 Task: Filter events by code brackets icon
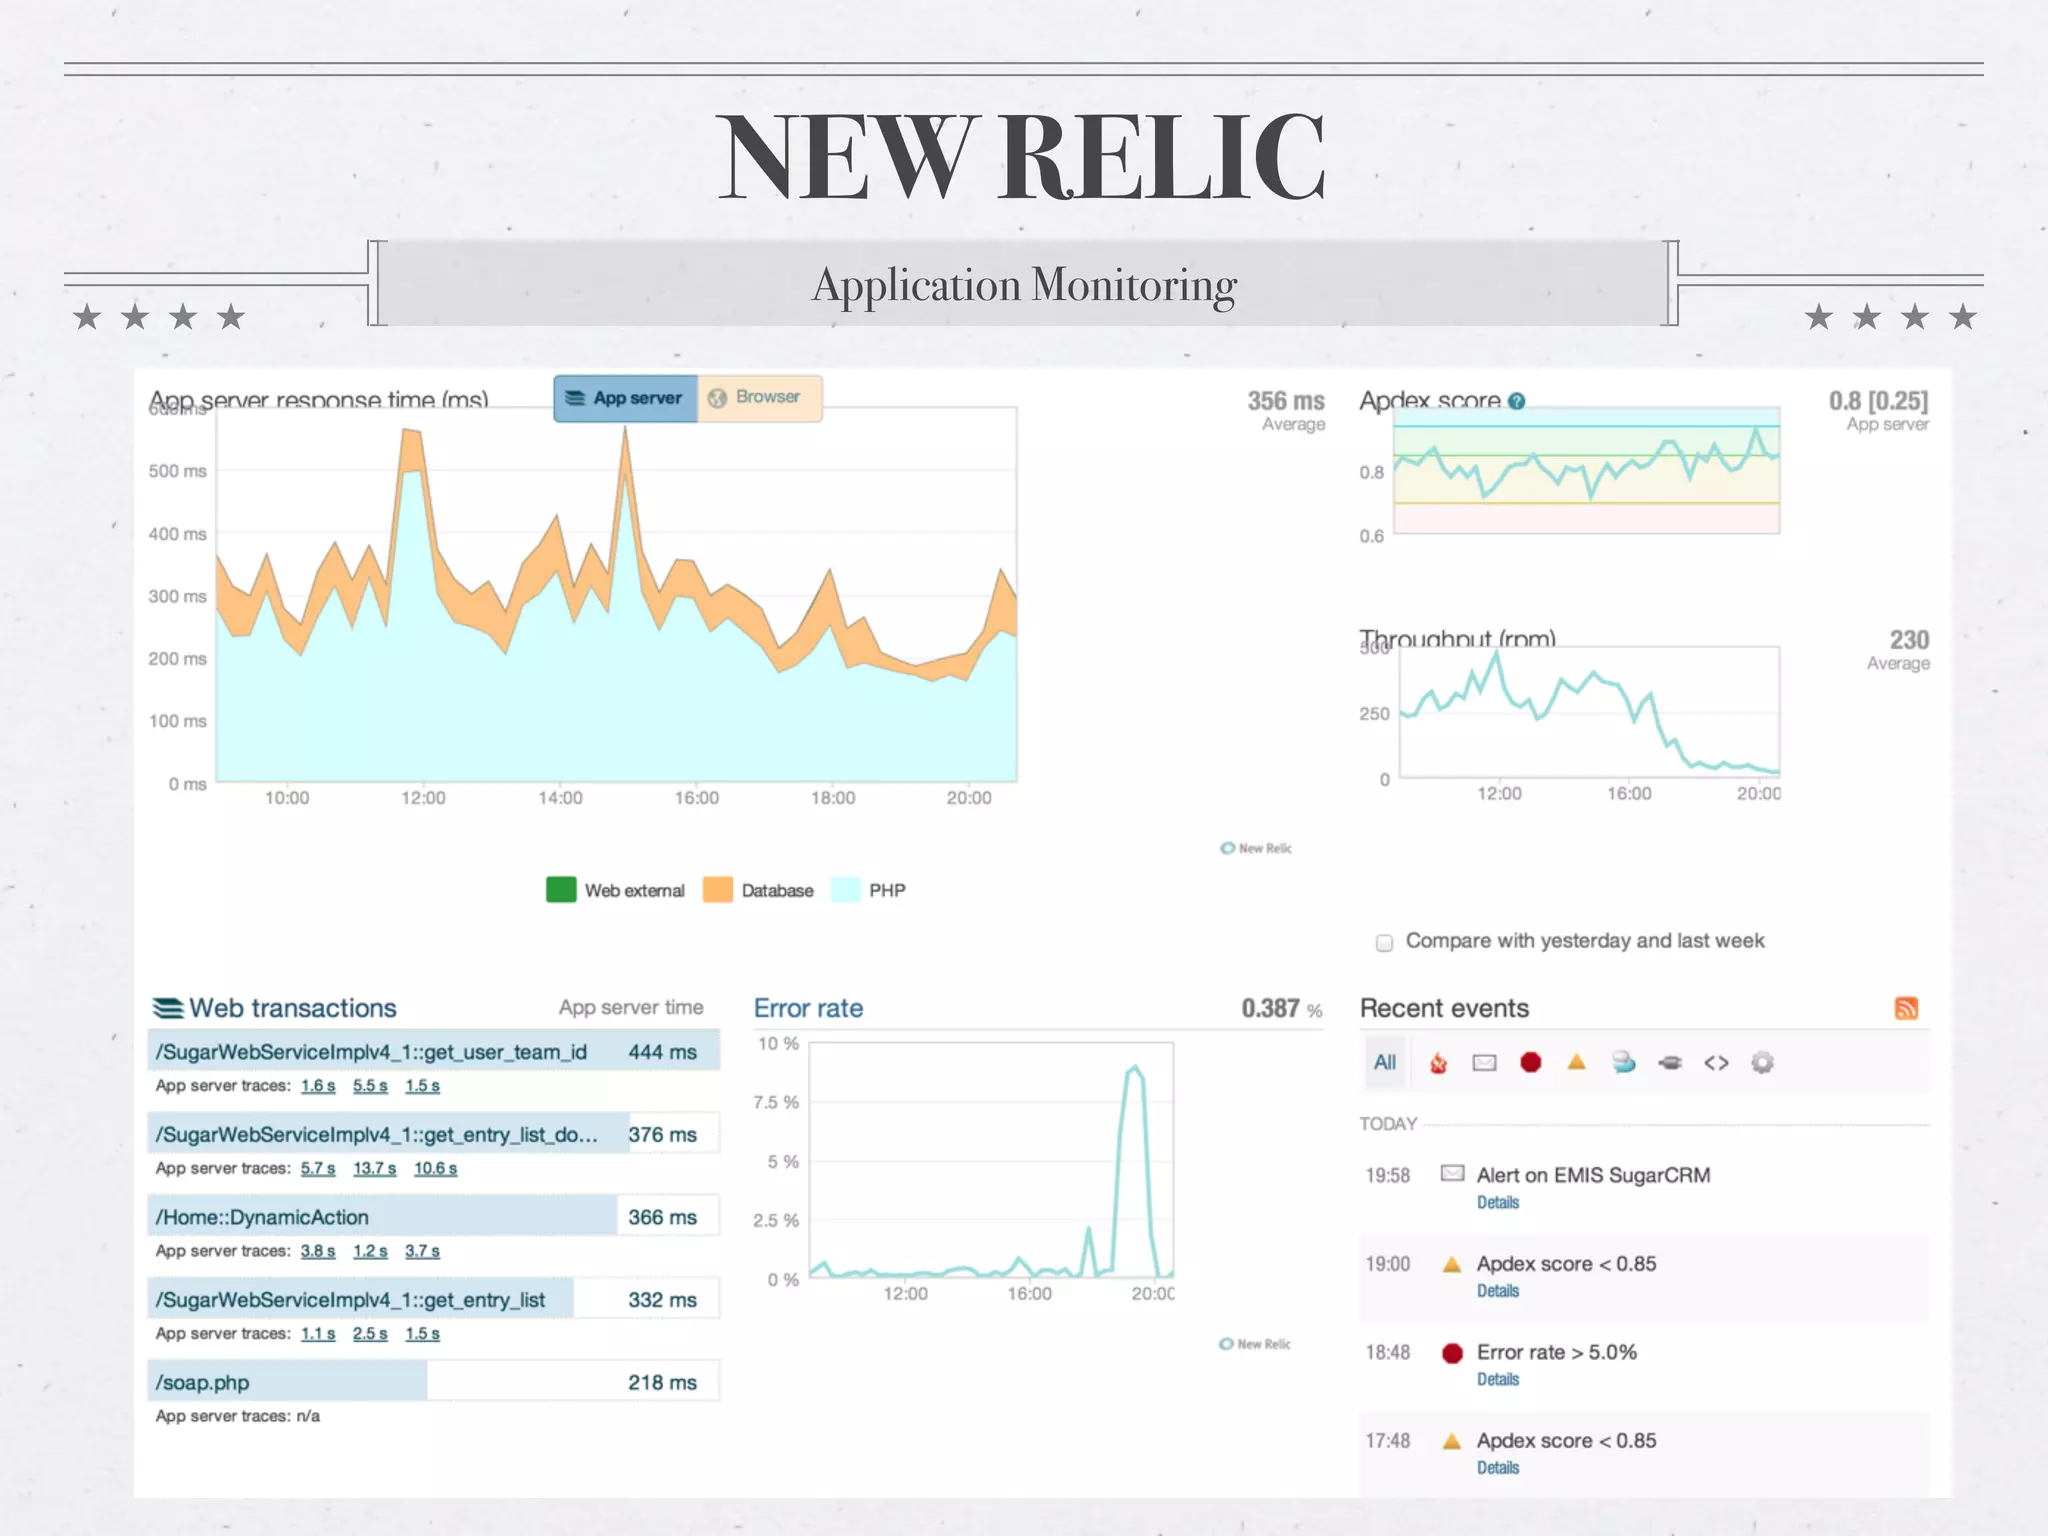coord(1716,1063)
